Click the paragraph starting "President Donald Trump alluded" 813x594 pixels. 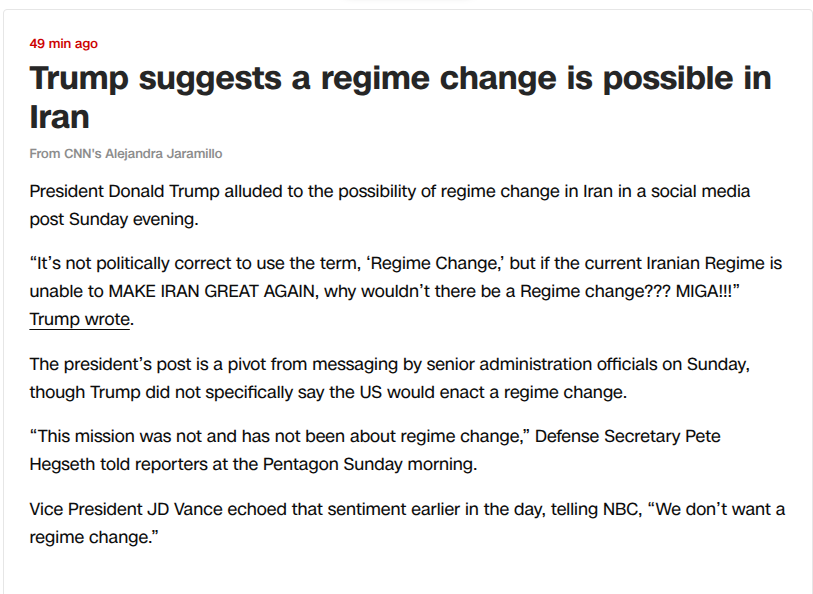(390, 205)
